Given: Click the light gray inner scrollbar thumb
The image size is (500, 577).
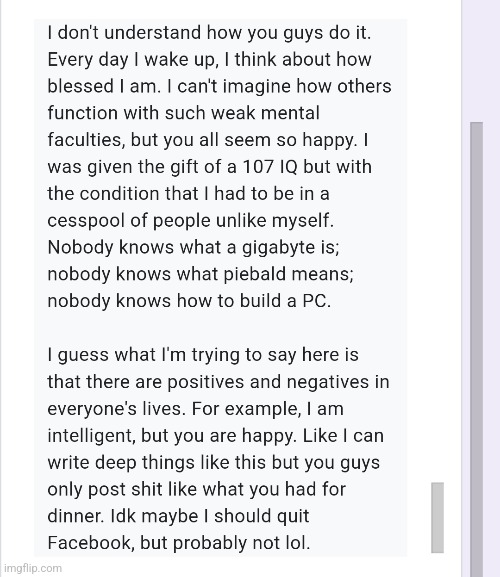Looking at the screenshot, I should [x=437, y=517].
